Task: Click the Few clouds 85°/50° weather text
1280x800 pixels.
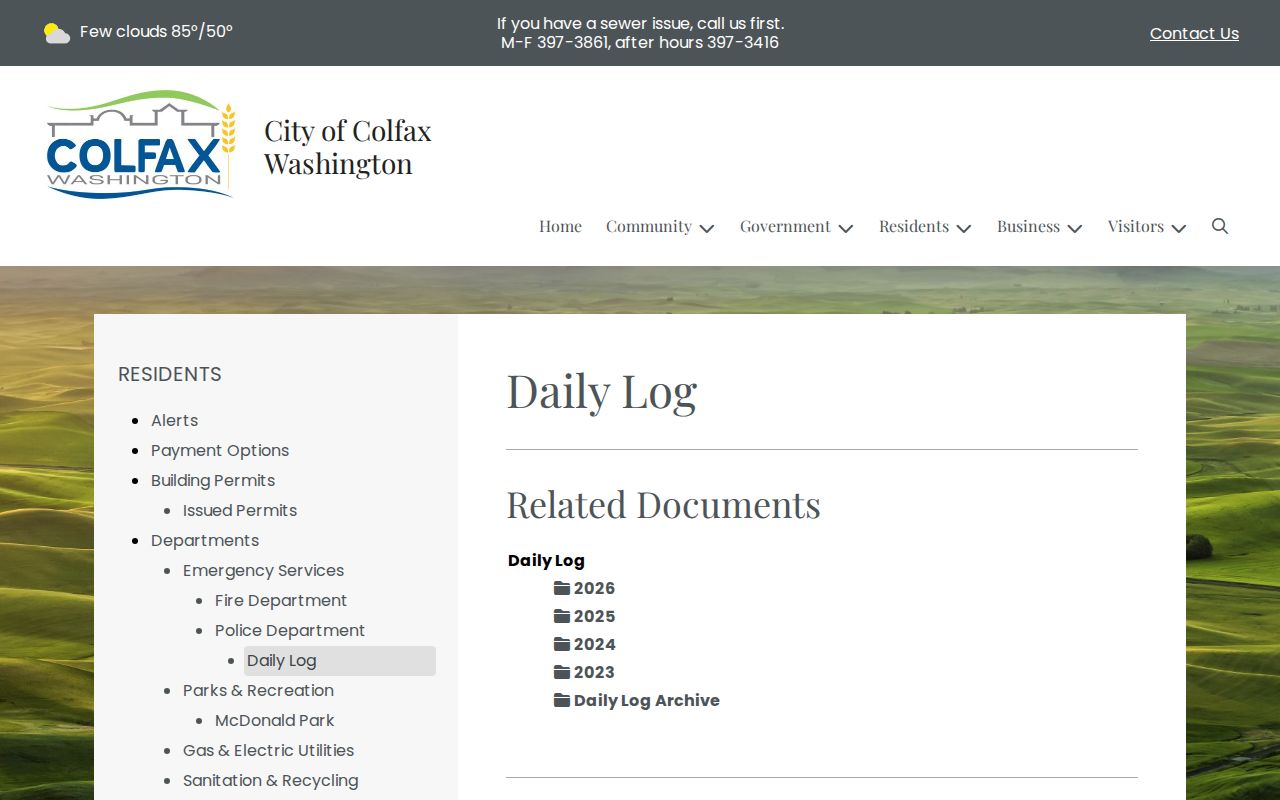Action: point(156,32)
